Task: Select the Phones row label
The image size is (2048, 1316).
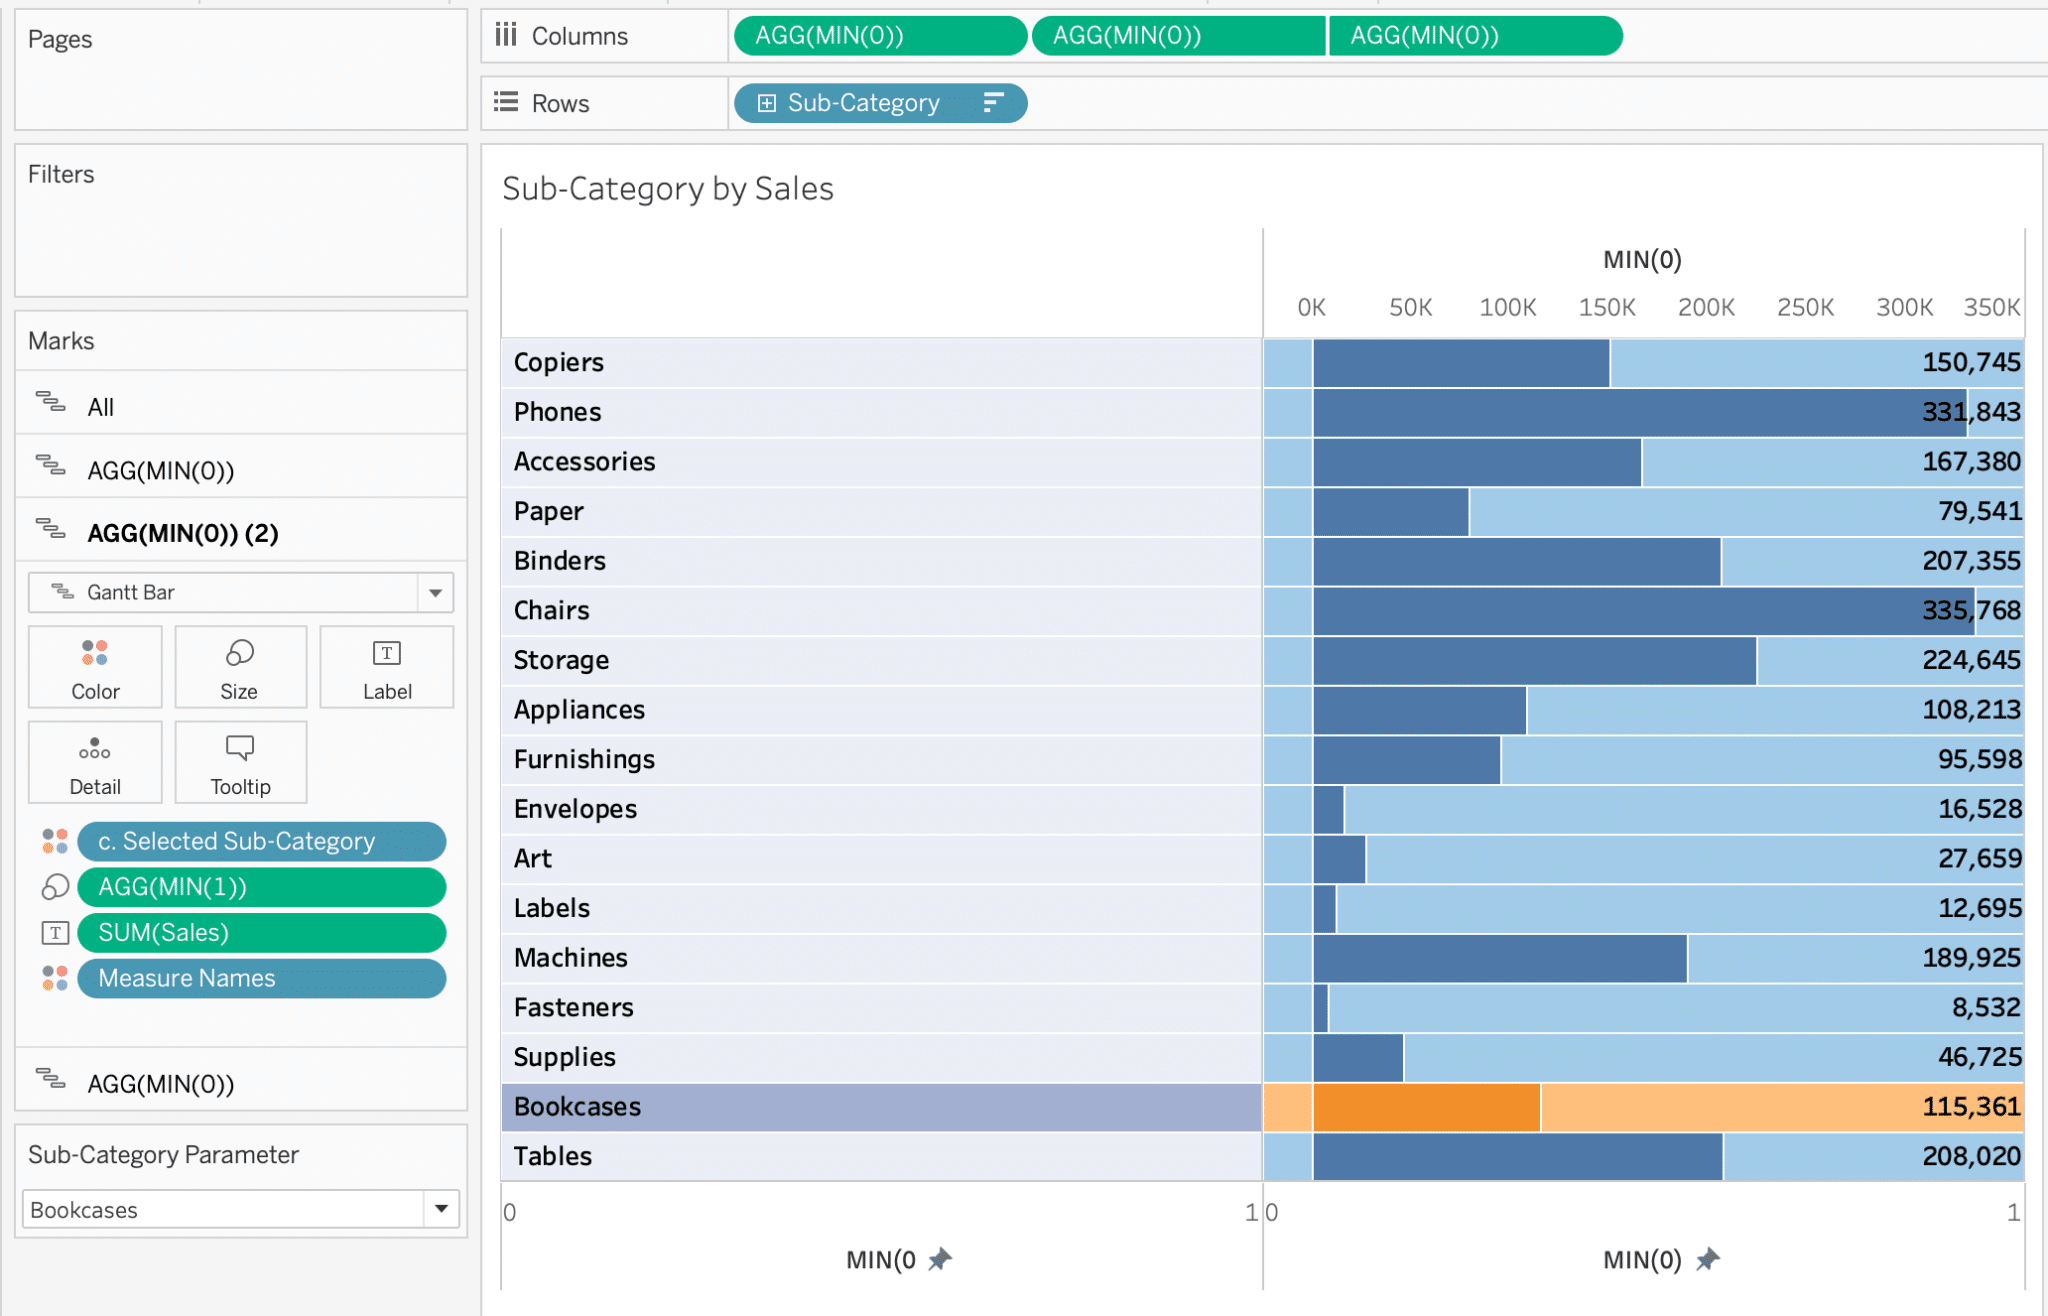Action: (557, 412)
